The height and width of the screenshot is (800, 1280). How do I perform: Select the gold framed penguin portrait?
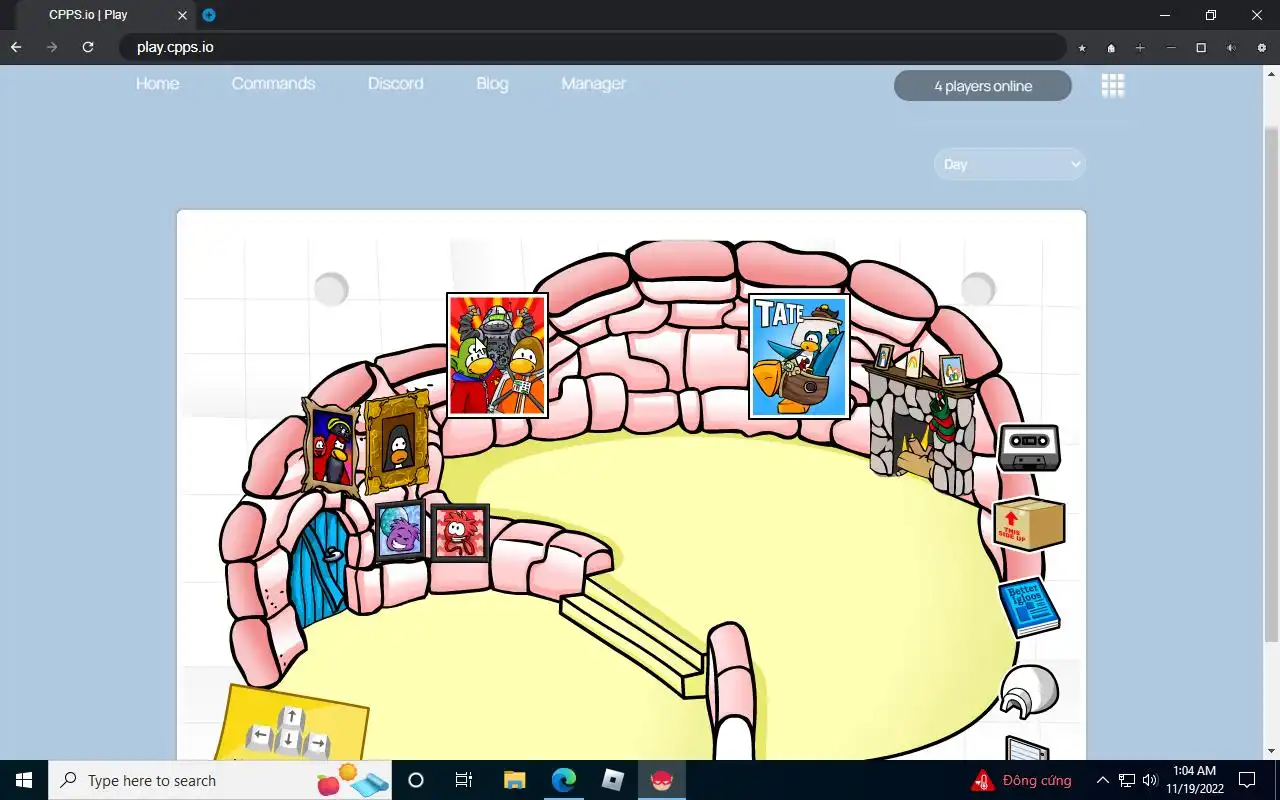(397, 442)
